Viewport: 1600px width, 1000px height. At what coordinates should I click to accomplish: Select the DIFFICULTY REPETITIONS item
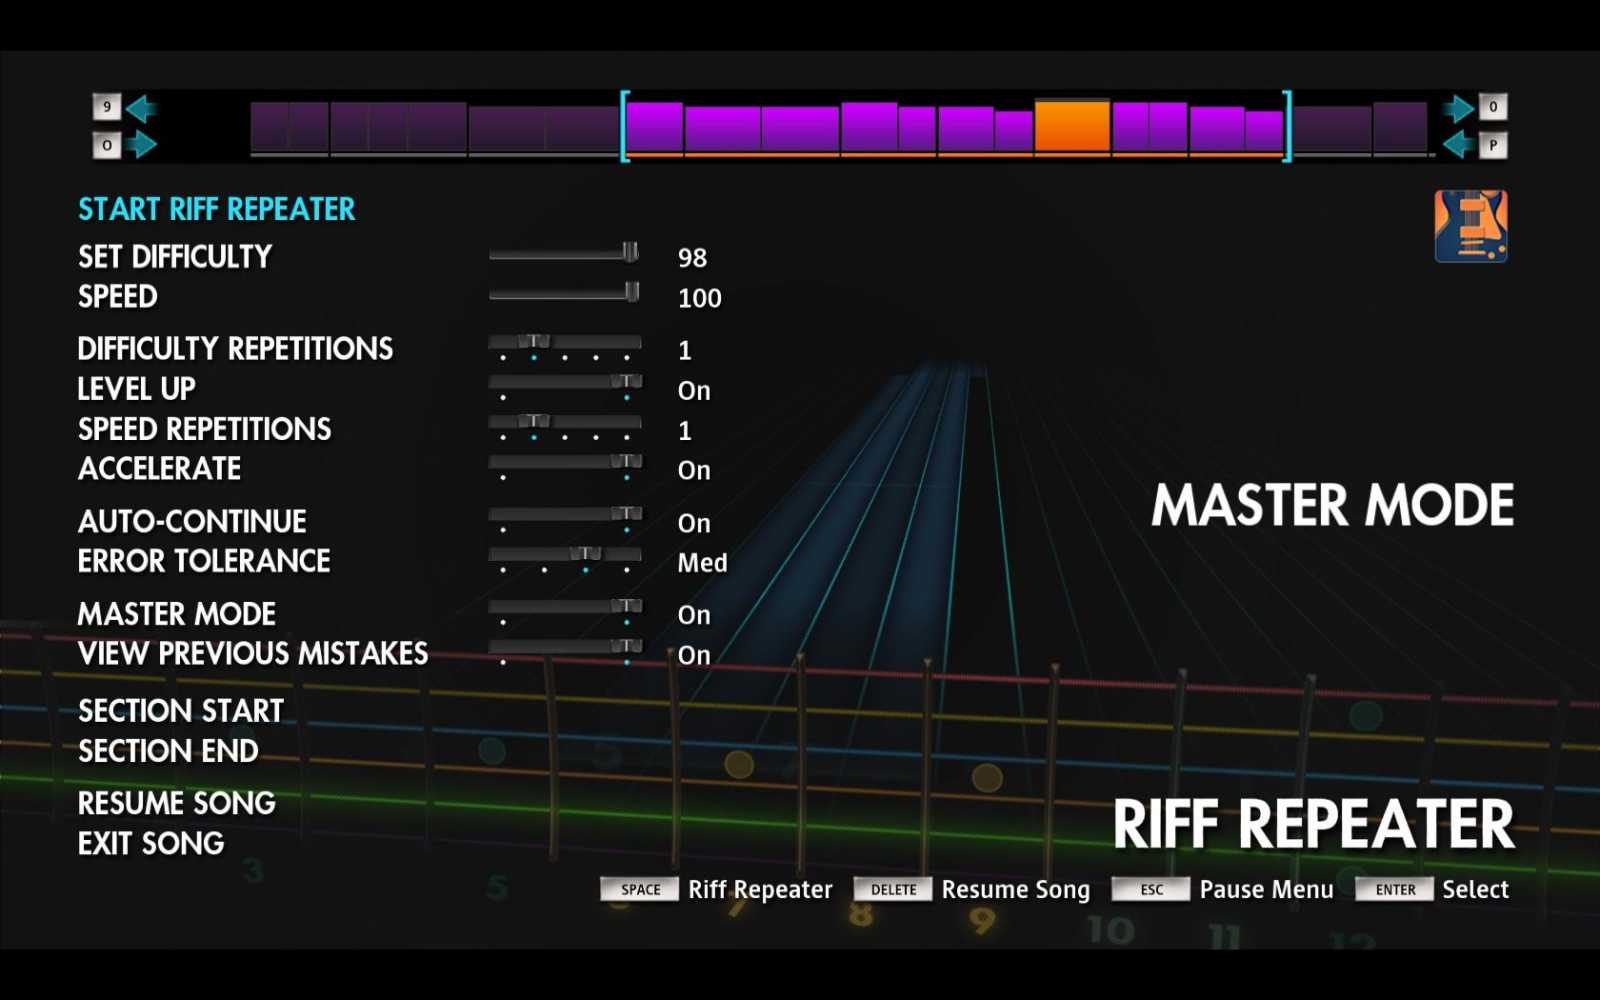(x=236, y=349)
